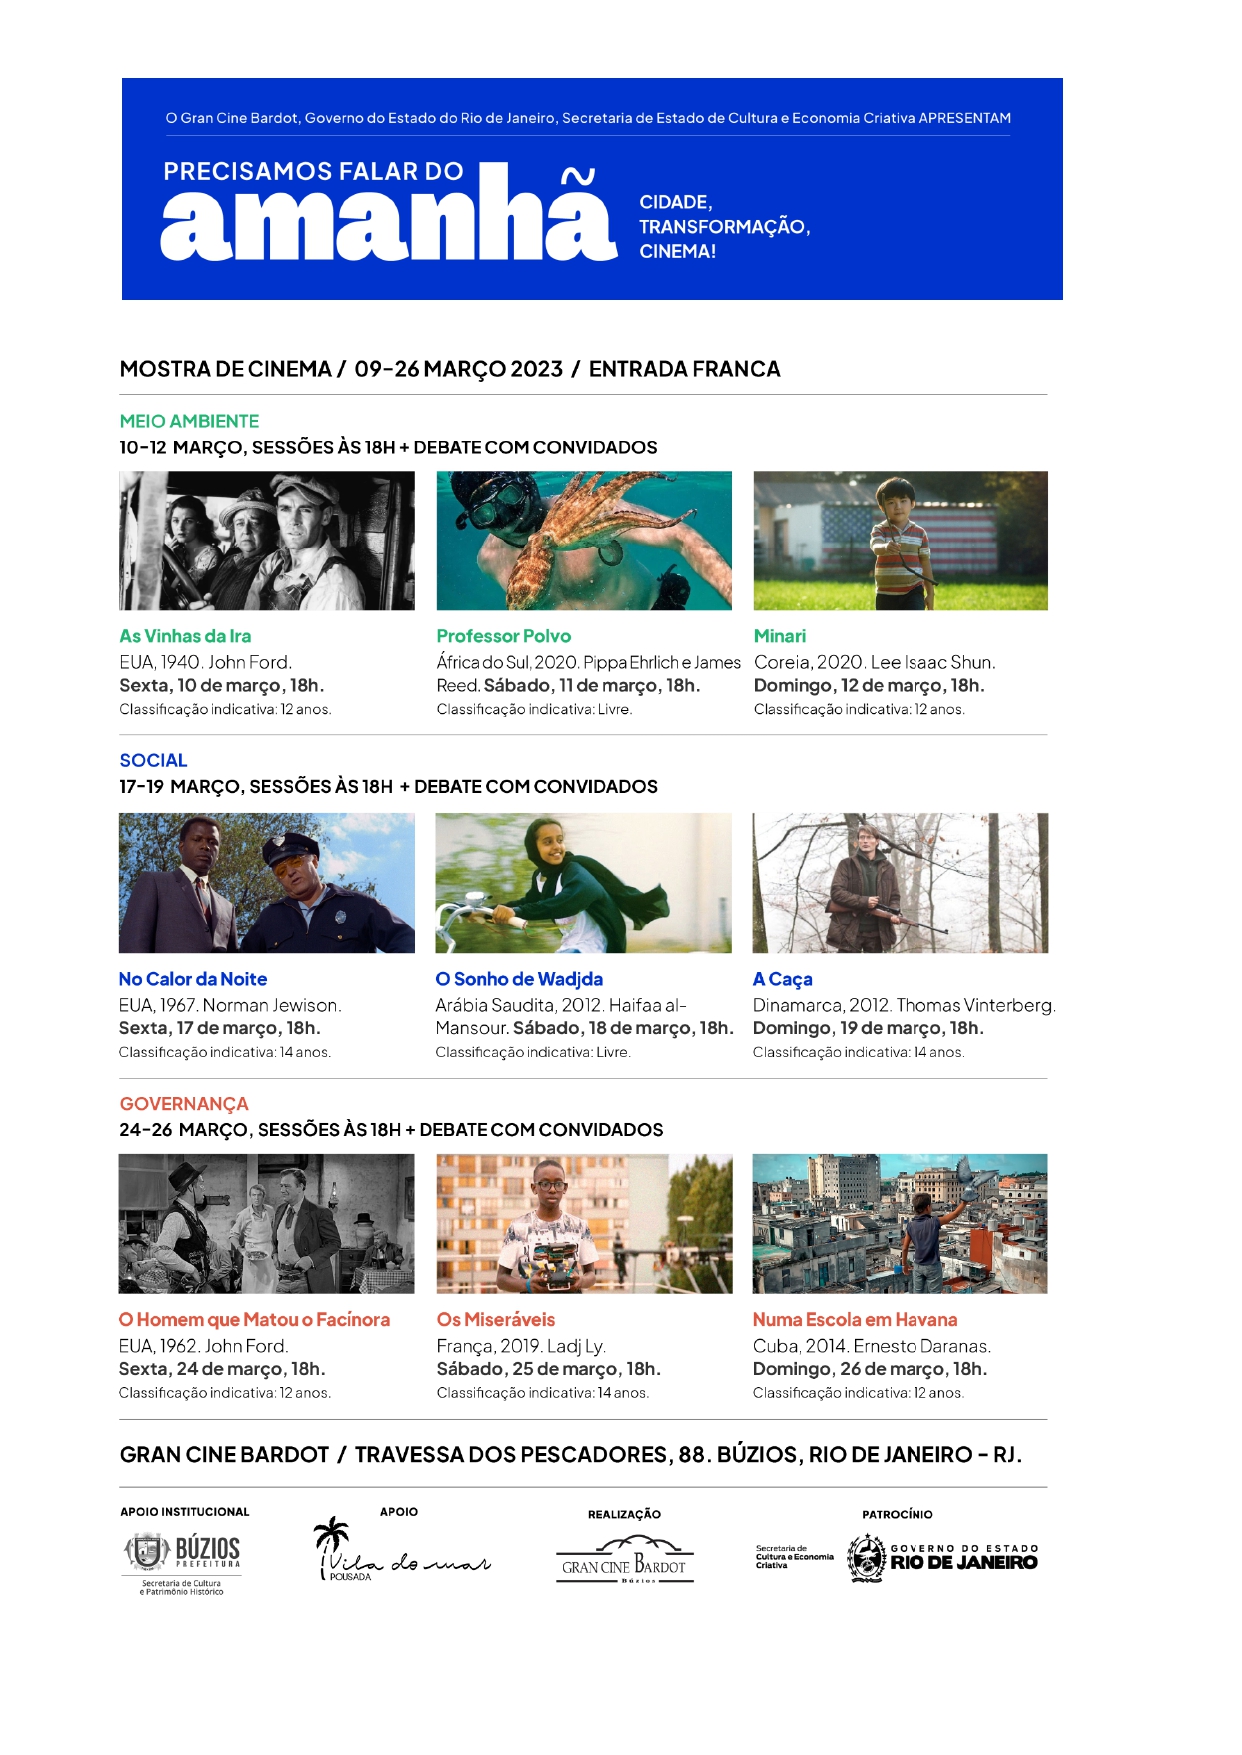This screenshot has height=1755, width=1242.
Task: Click the 'Numa Escola em Havana' title
Action: 855,1320
